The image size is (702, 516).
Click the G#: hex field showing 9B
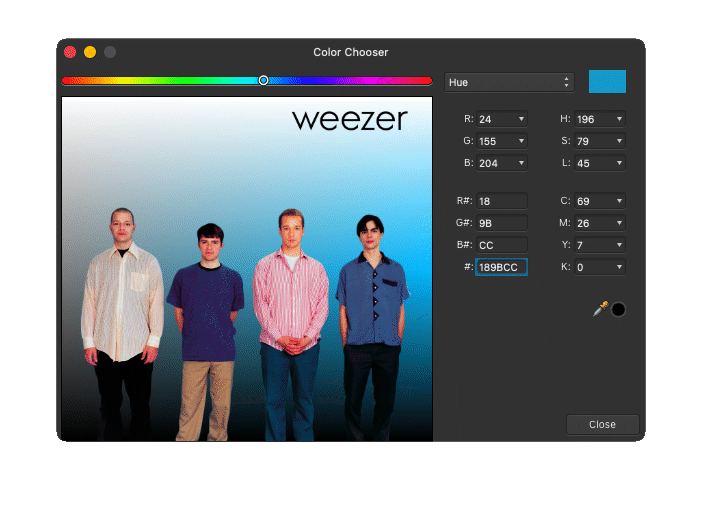(501, 223)
